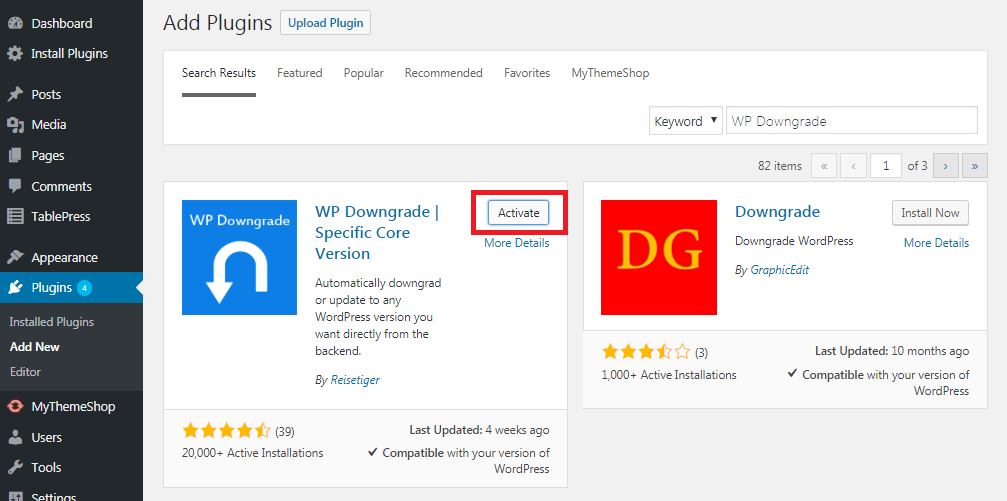Click 1,000+ Active Installations text

[x=669, y=374]
